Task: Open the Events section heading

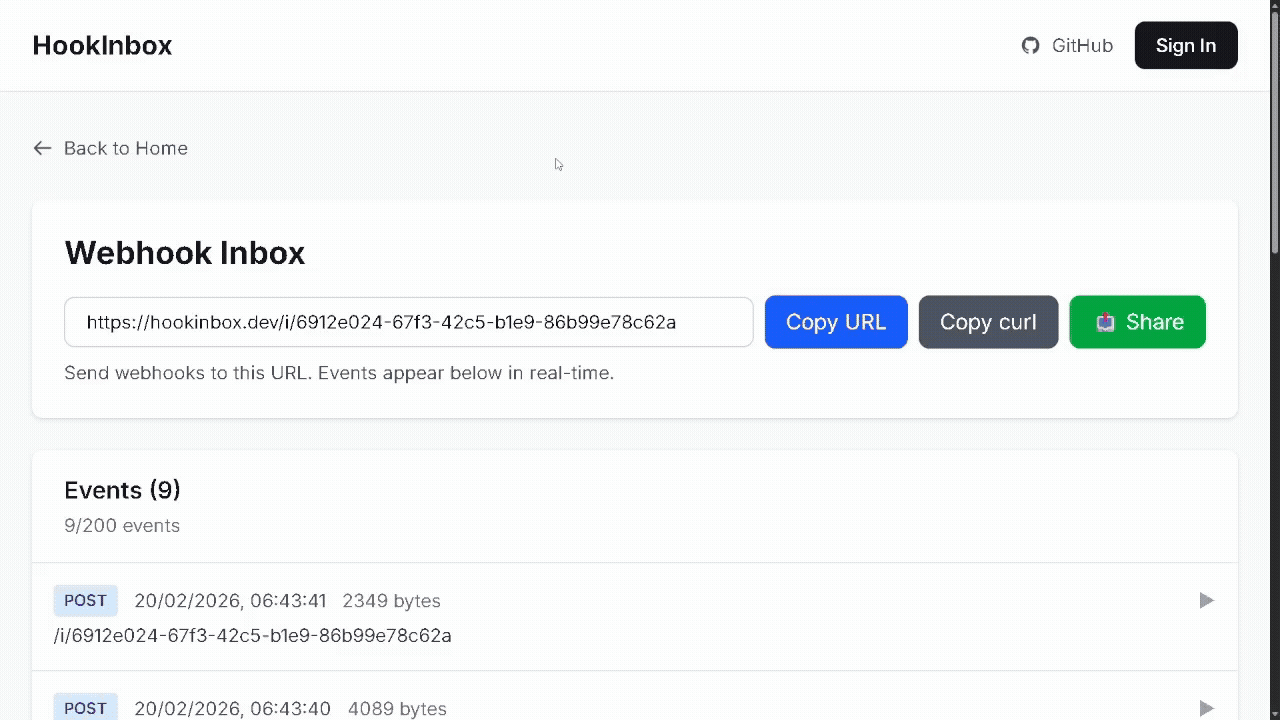Action: [x=122, y=490]
